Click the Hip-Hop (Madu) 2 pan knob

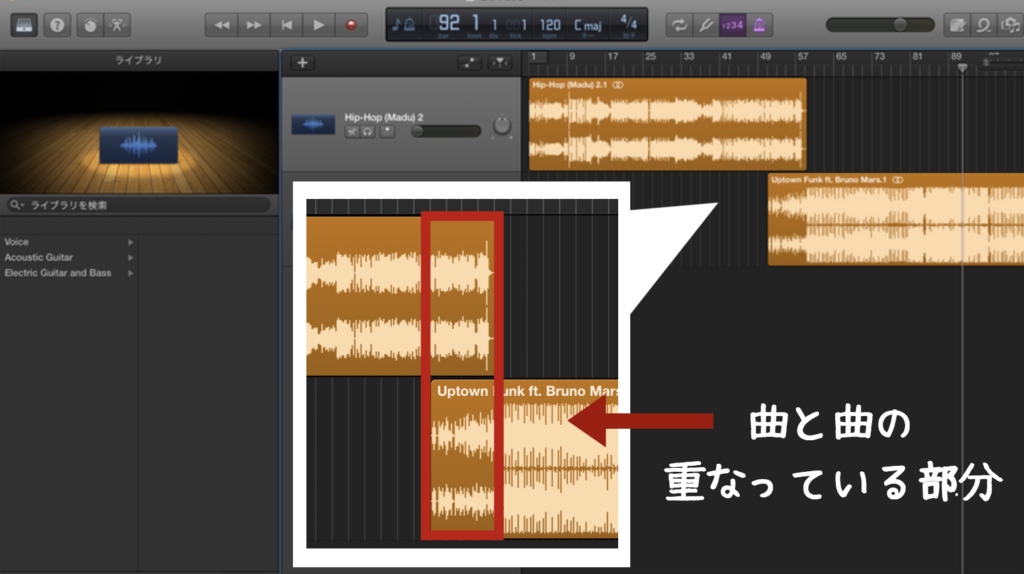[502, 125]
